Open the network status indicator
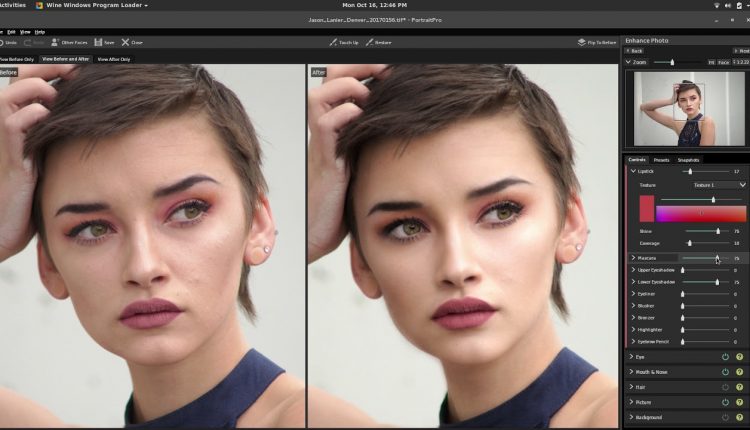Screen dimensions: 750x430 (x=717, y=5)
